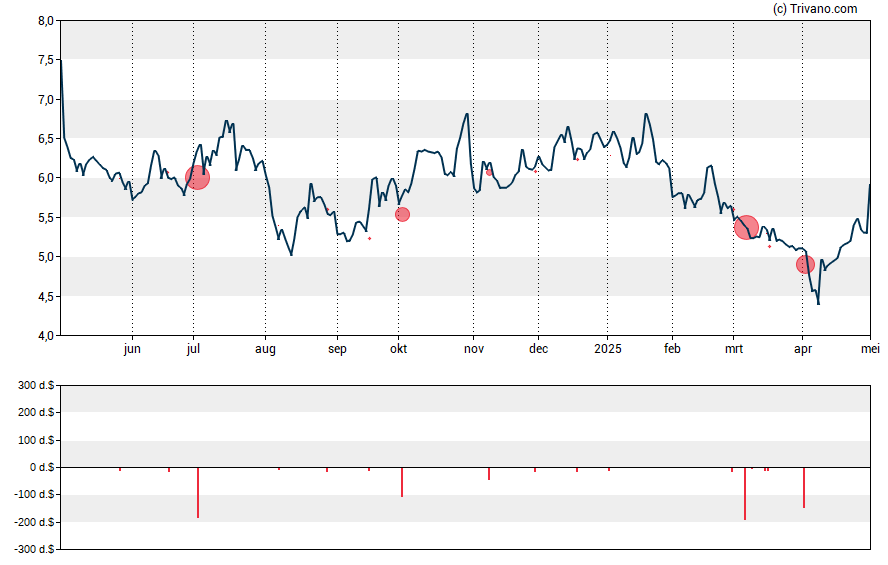Image resolution: width=888 pixels, height=565 pixels.
Task: Click the 'jun' axis label
Action: (x=132, y=349)
